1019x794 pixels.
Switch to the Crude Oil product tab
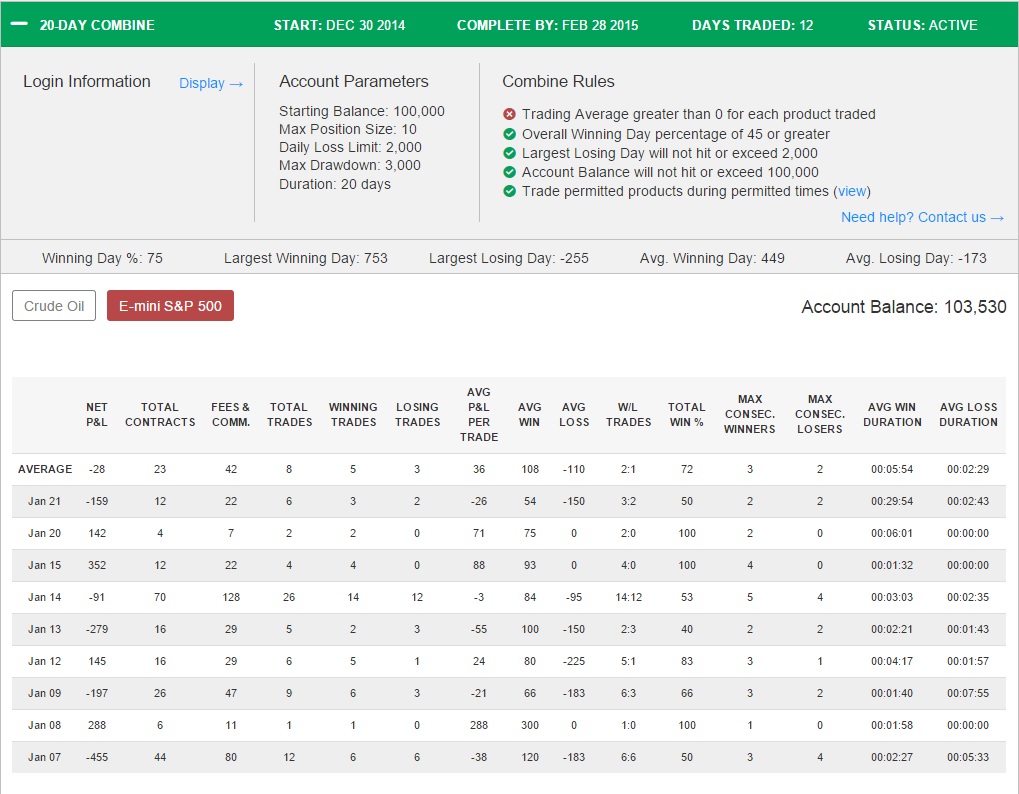coord(54,305)
